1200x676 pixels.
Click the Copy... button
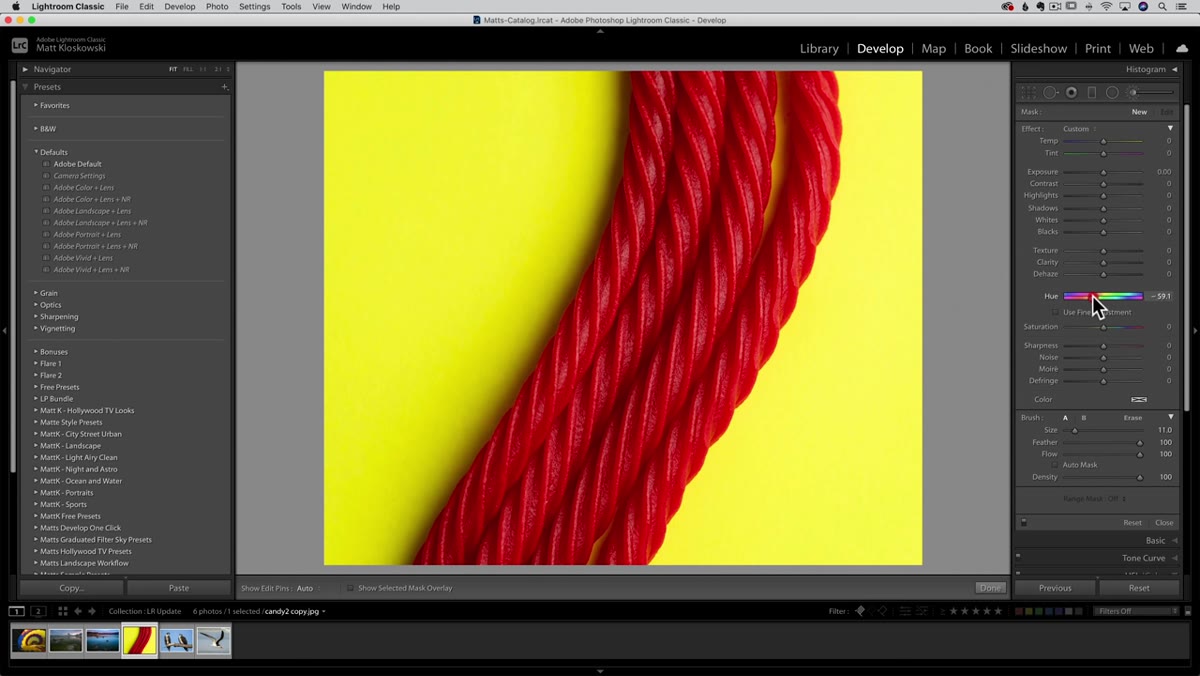click(72, 588)
